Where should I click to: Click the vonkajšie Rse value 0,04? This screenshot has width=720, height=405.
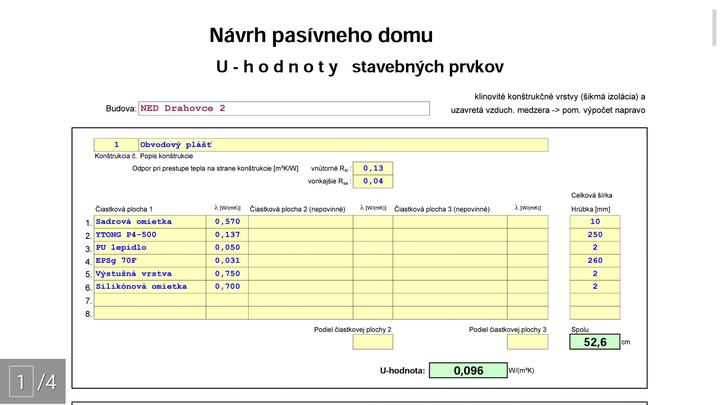point(373,181)
